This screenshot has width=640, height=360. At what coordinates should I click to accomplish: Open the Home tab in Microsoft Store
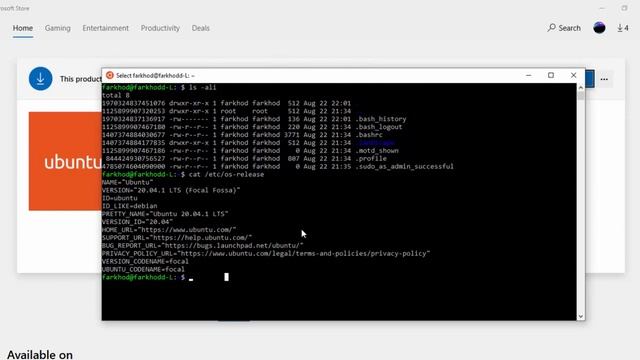(23, 28)
